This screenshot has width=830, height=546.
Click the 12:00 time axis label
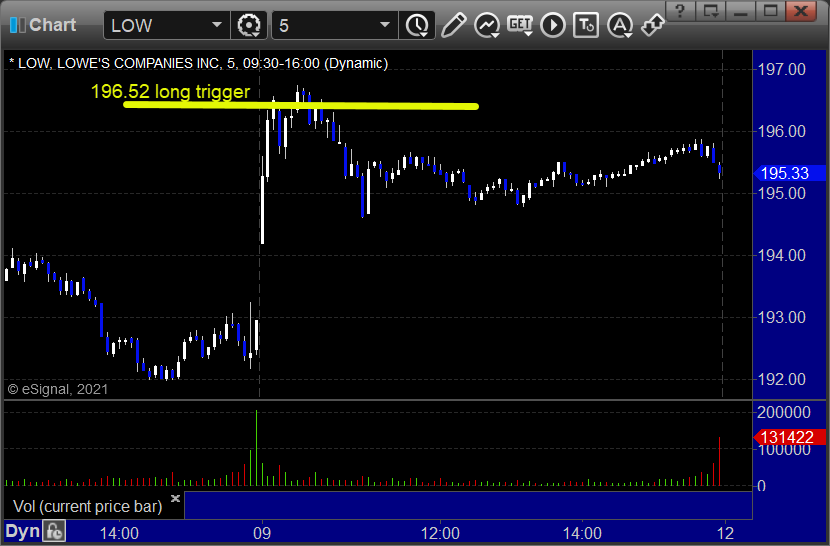pos(440,533)
